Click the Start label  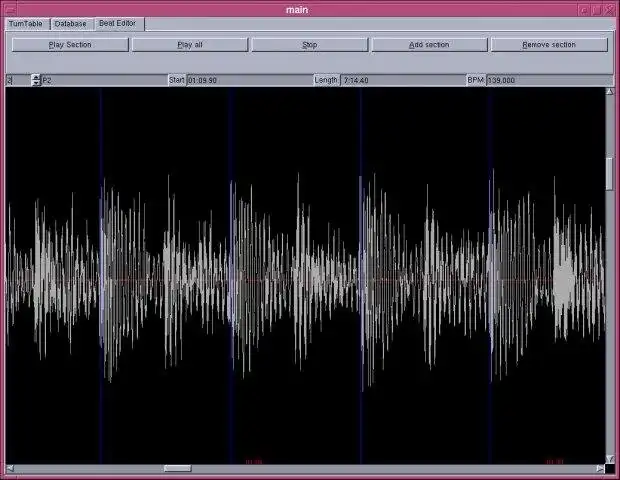(177, 80)
